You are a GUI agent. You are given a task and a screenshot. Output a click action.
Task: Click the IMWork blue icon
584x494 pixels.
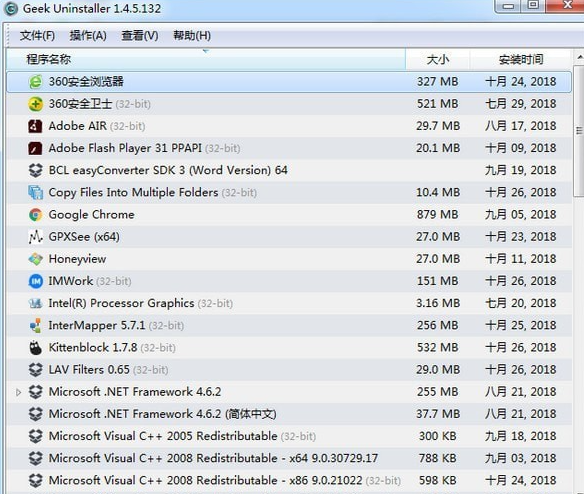tap(36, 281)
